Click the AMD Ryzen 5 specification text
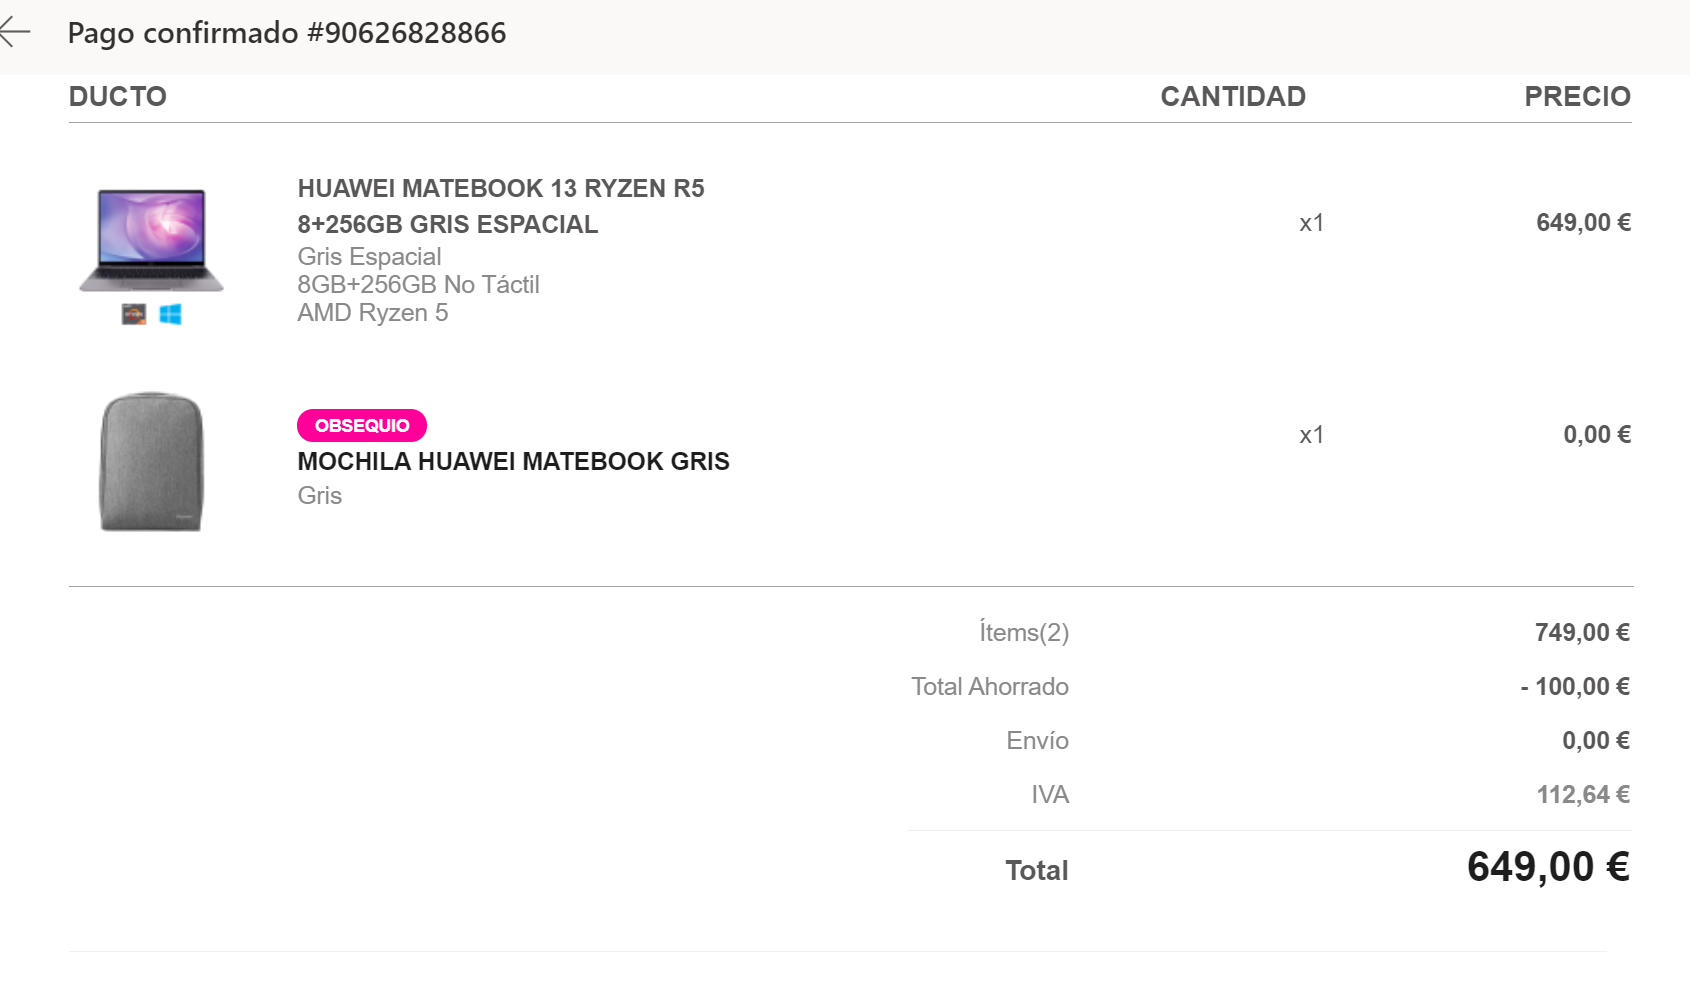The width and height of the screenshot is (1690, 995). (372, 313)
